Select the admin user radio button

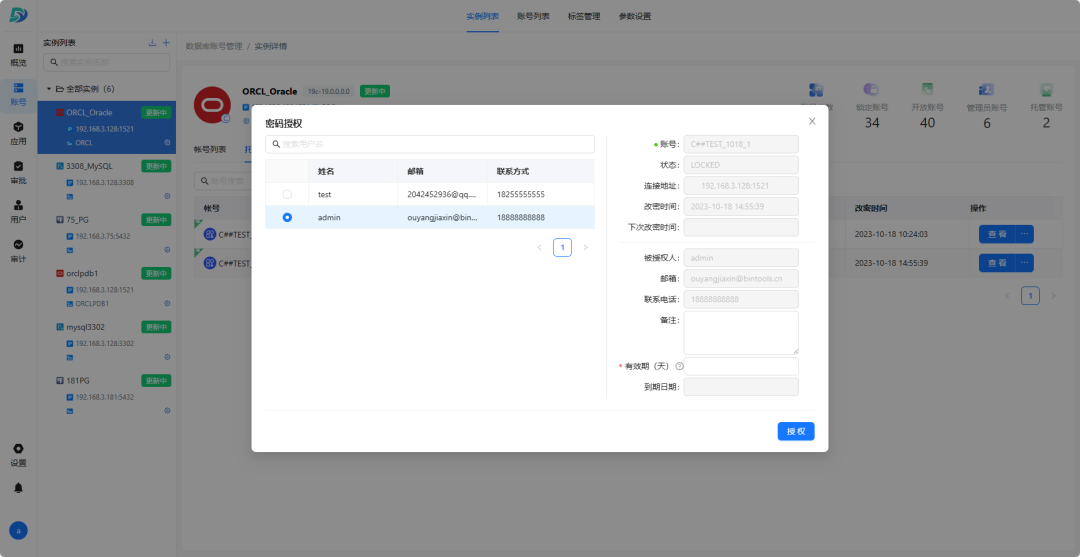pyautogui.click(x=287, y=218)
